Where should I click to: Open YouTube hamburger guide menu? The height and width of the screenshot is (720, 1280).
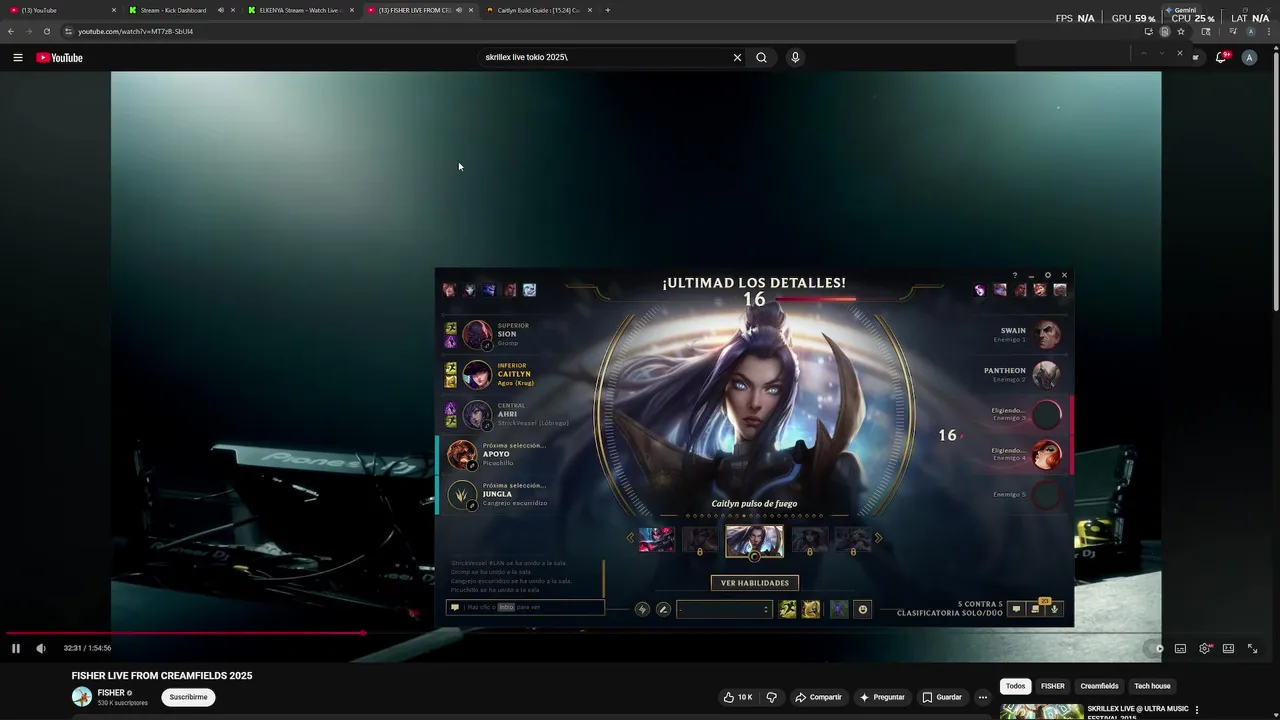(x=17, y=57)
